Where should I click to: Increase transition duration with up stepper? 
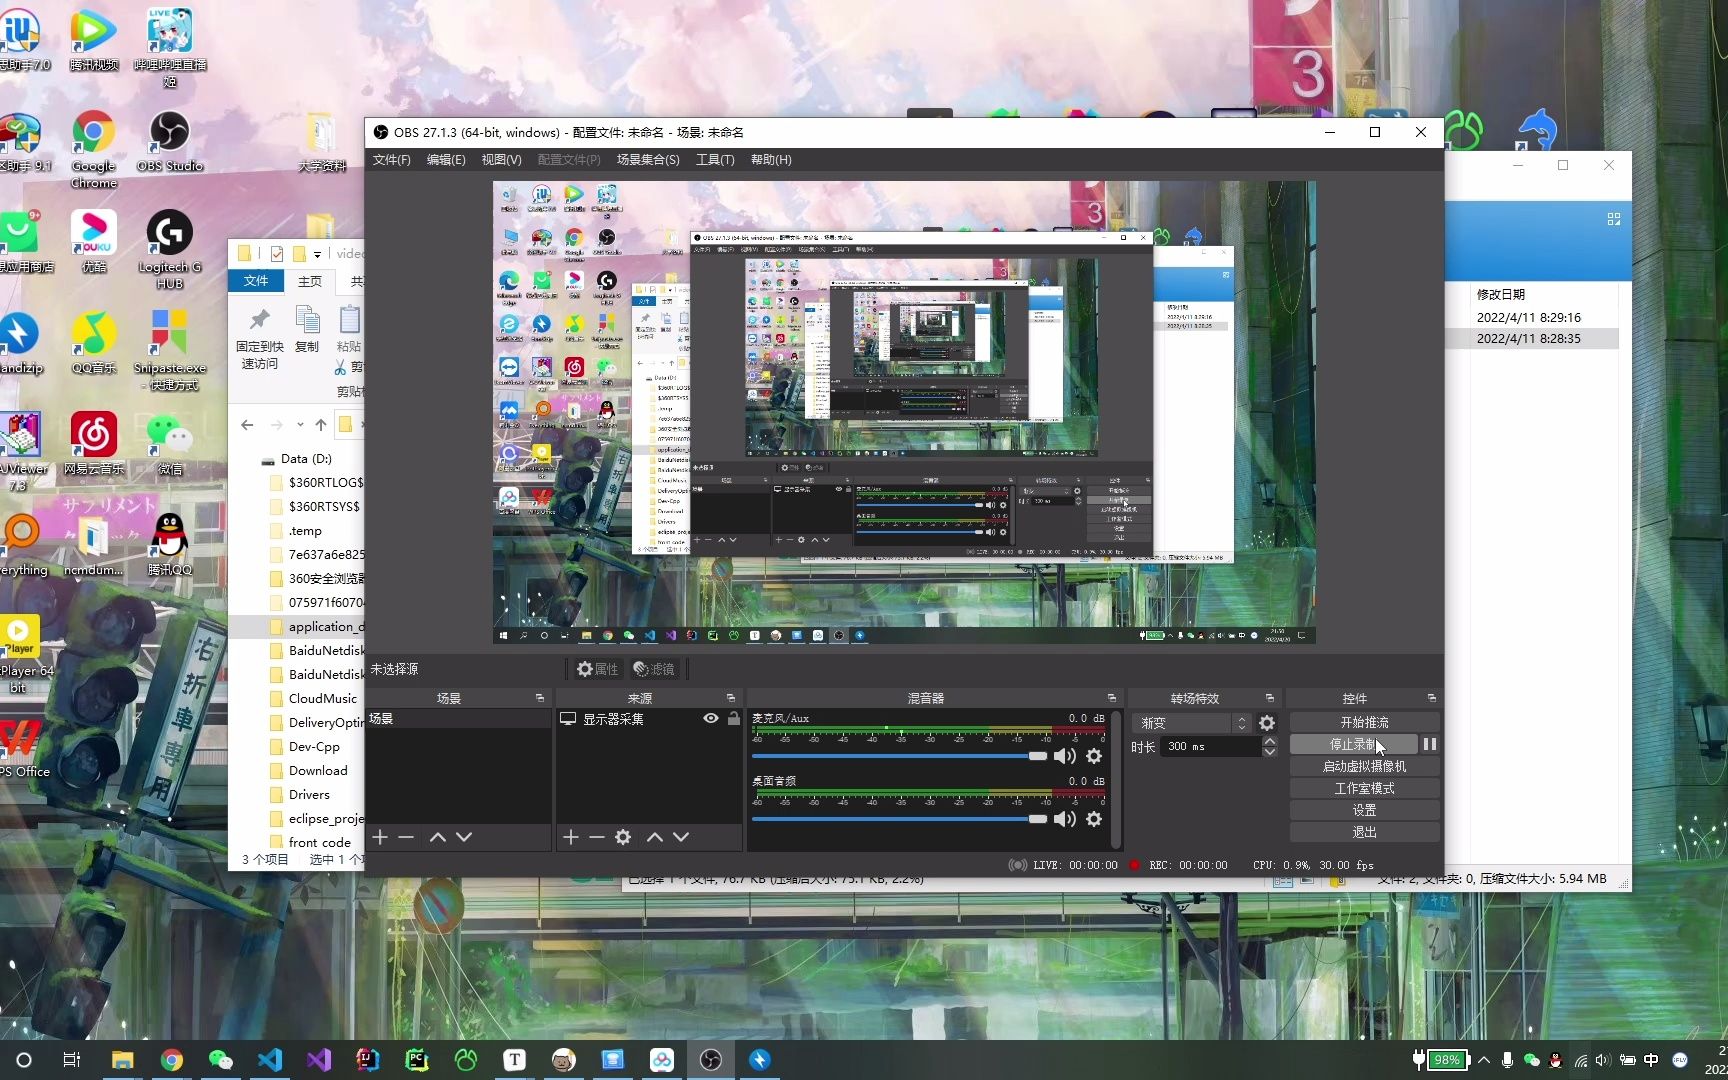[1269, 741]
